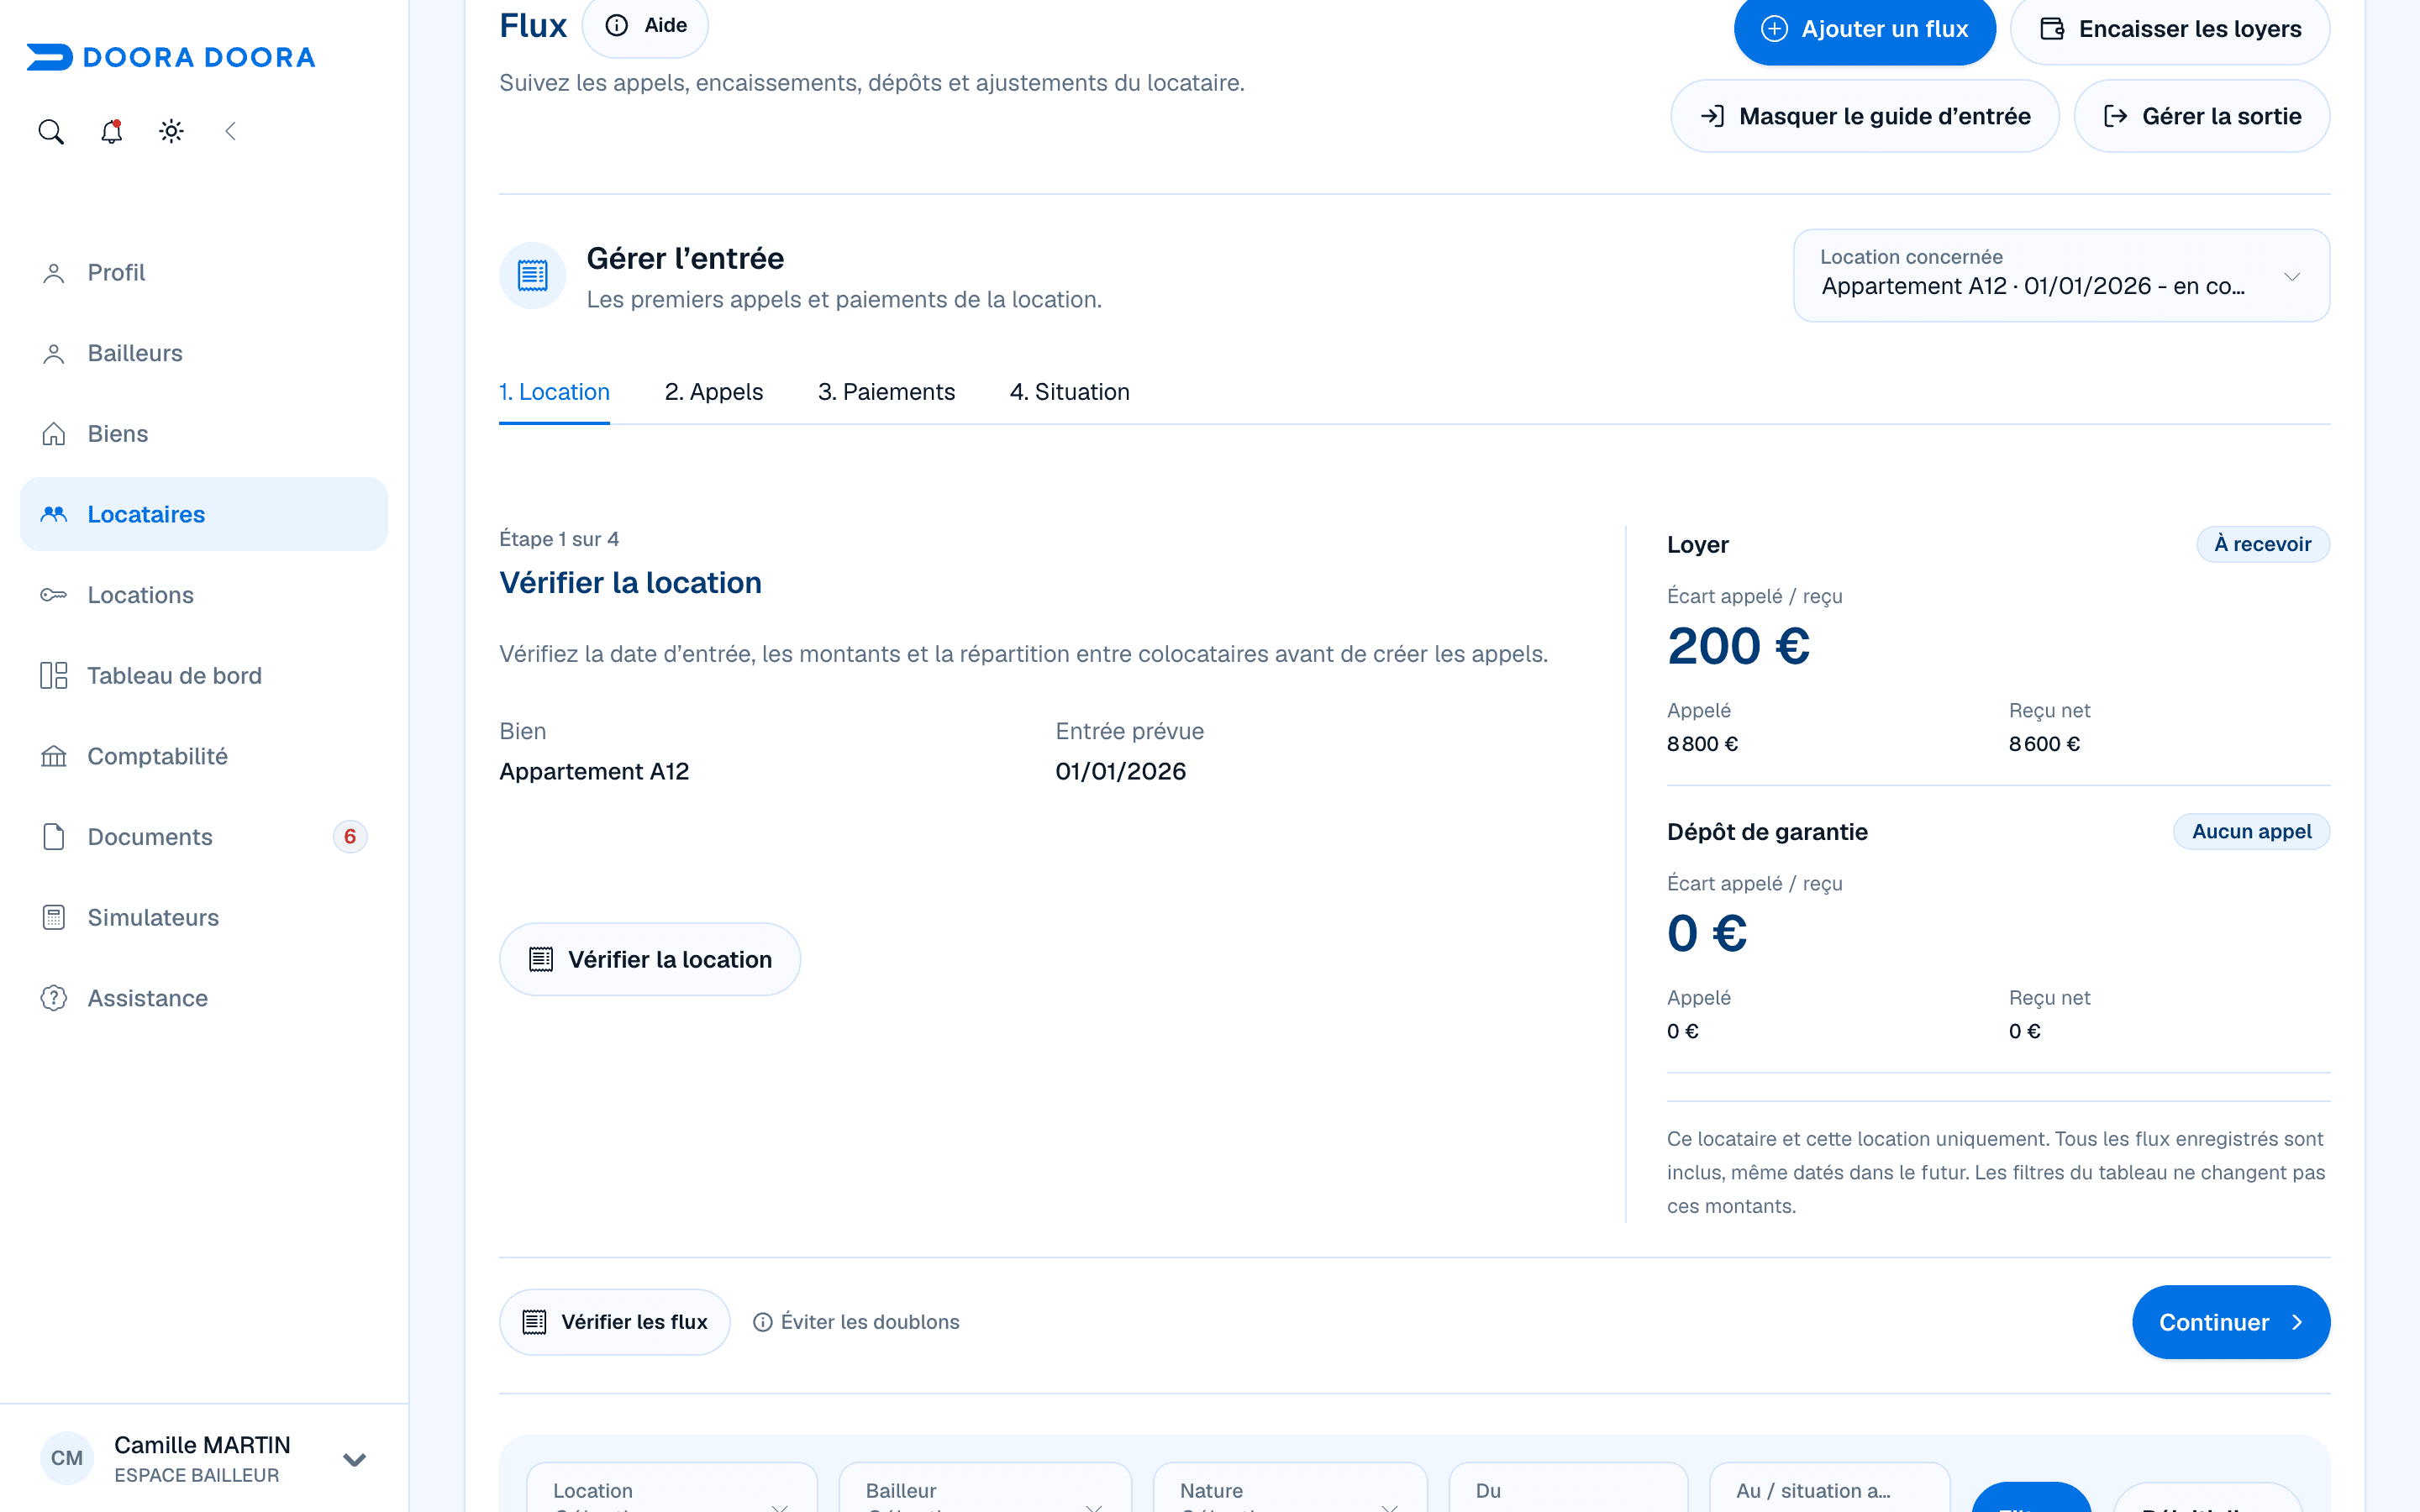The height and width of the screenshot is (1512, 2420).
Task: Open Locations key icon item
Action: pos(204,595)
